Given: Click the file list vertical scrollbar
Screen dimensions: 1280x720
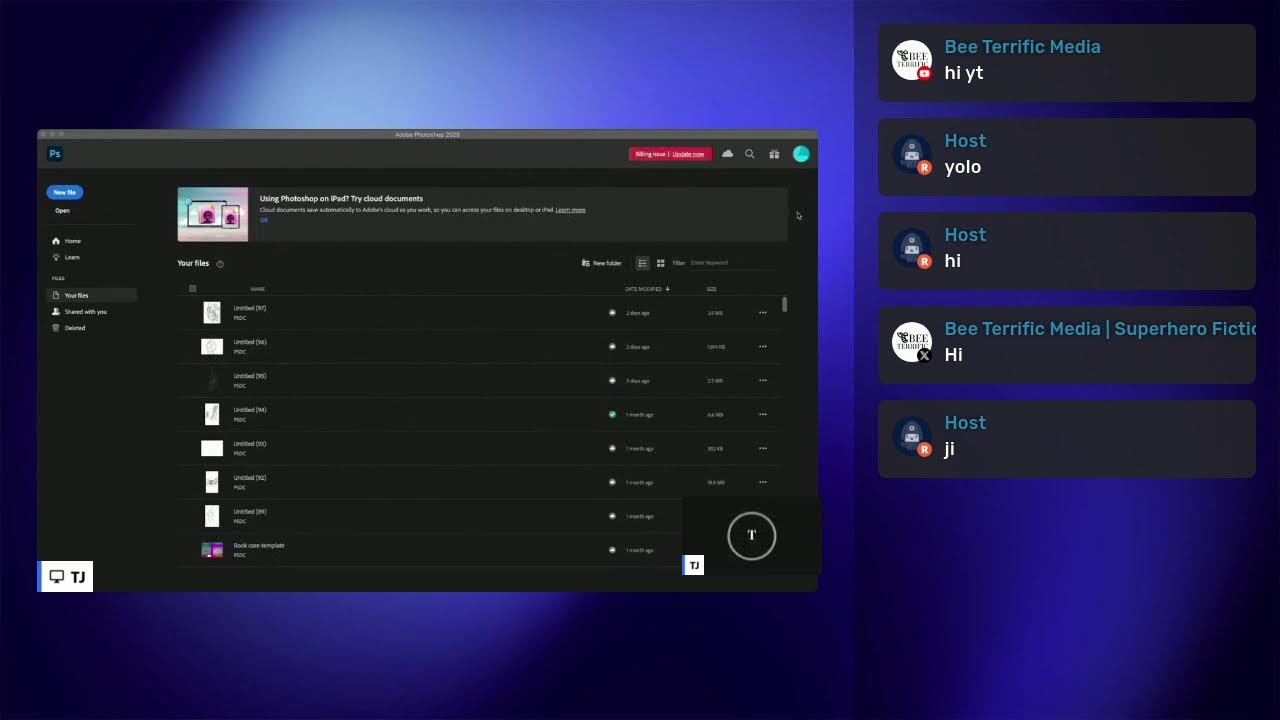Looking at the screenshot, I should click(x=785, y=304).
